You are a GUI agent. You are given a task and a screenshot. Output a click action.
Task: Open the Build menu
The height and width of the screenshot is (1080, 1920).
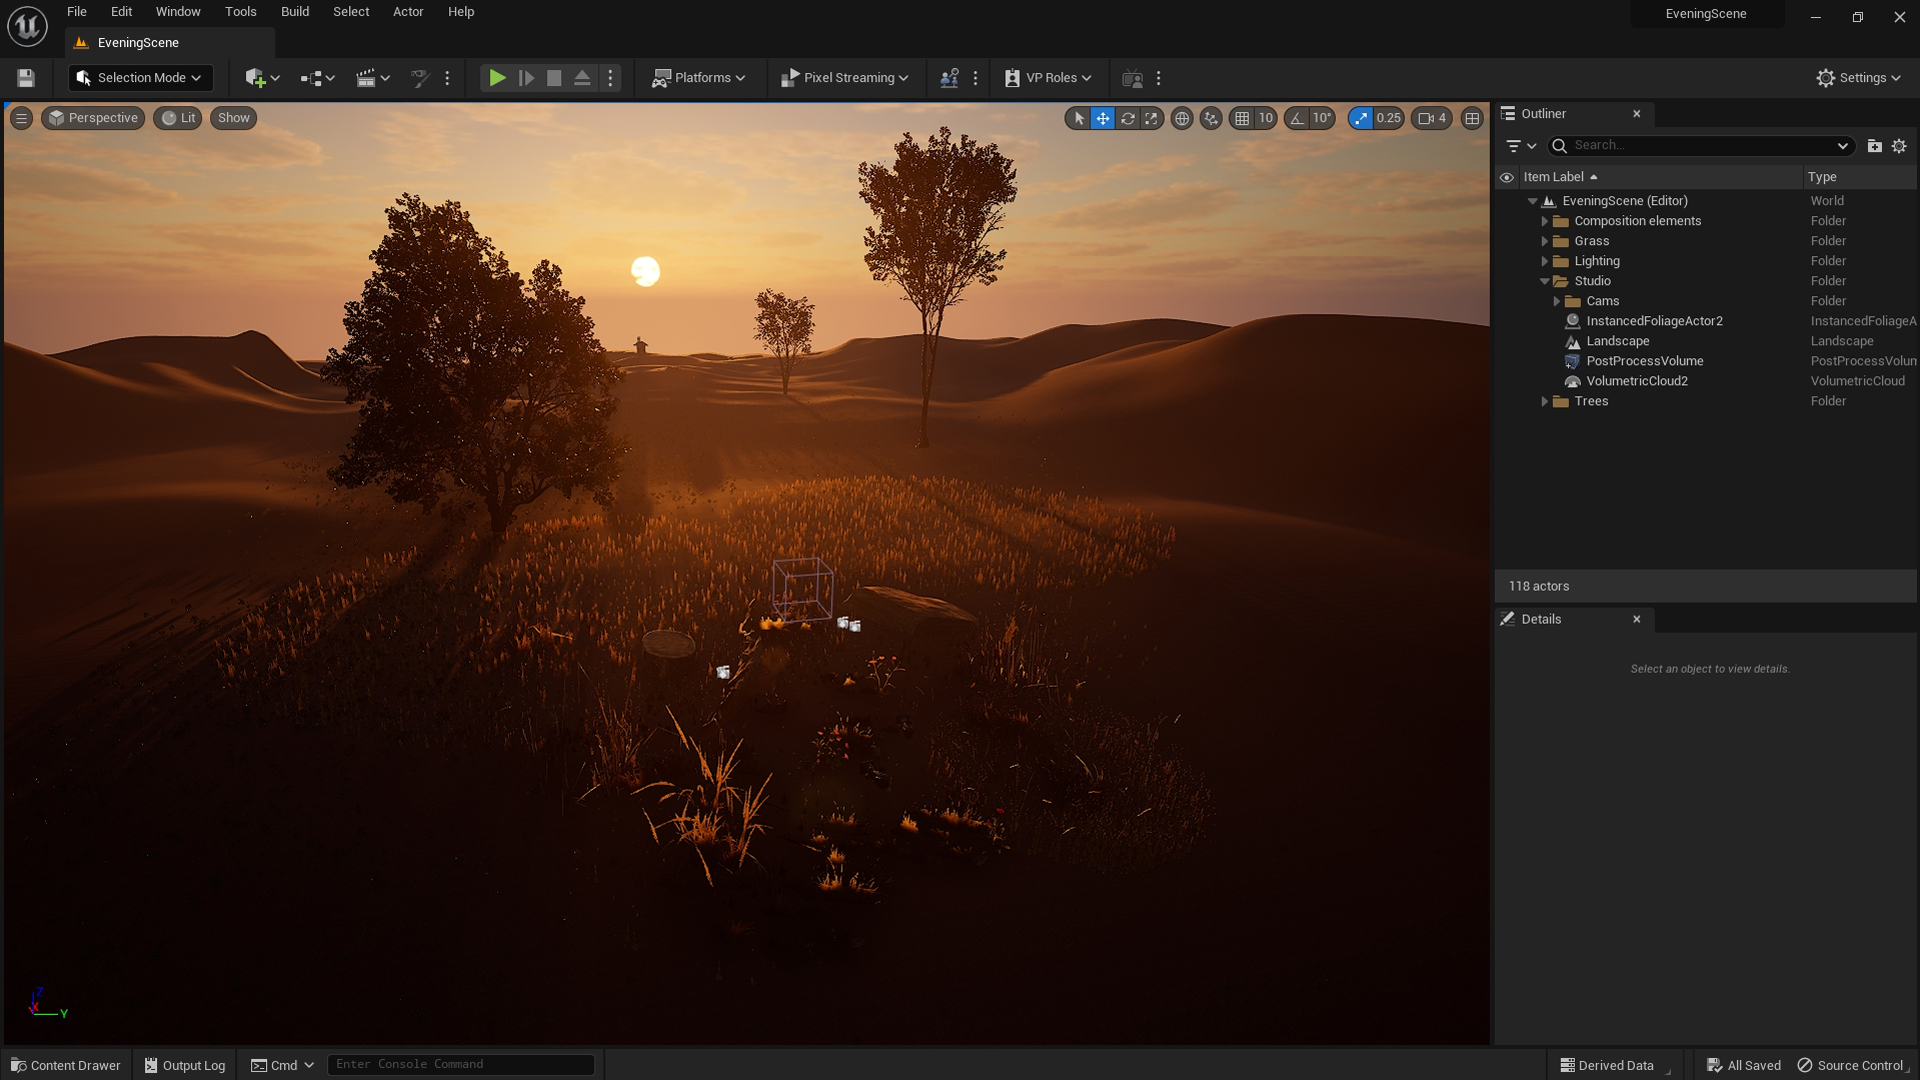[294, 12]
